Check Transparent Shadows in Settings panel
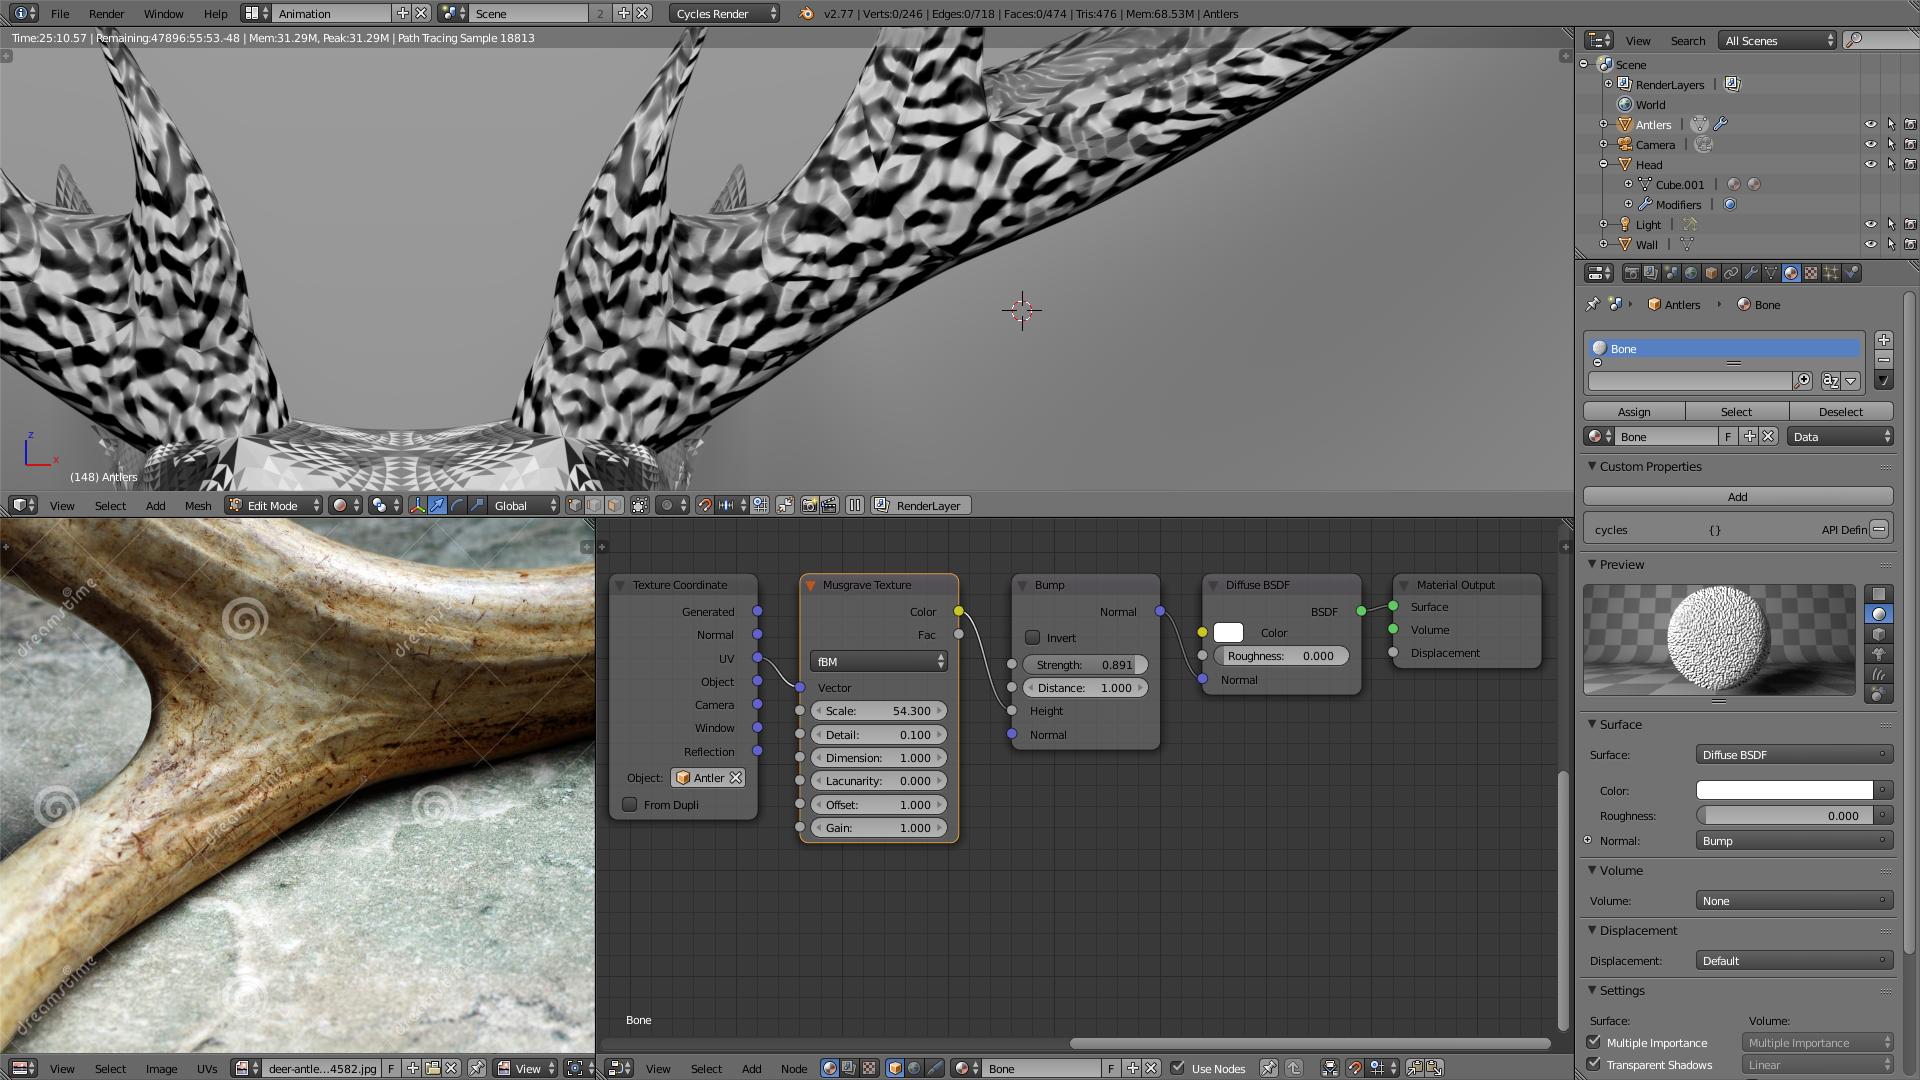 click(1593, 1065)
